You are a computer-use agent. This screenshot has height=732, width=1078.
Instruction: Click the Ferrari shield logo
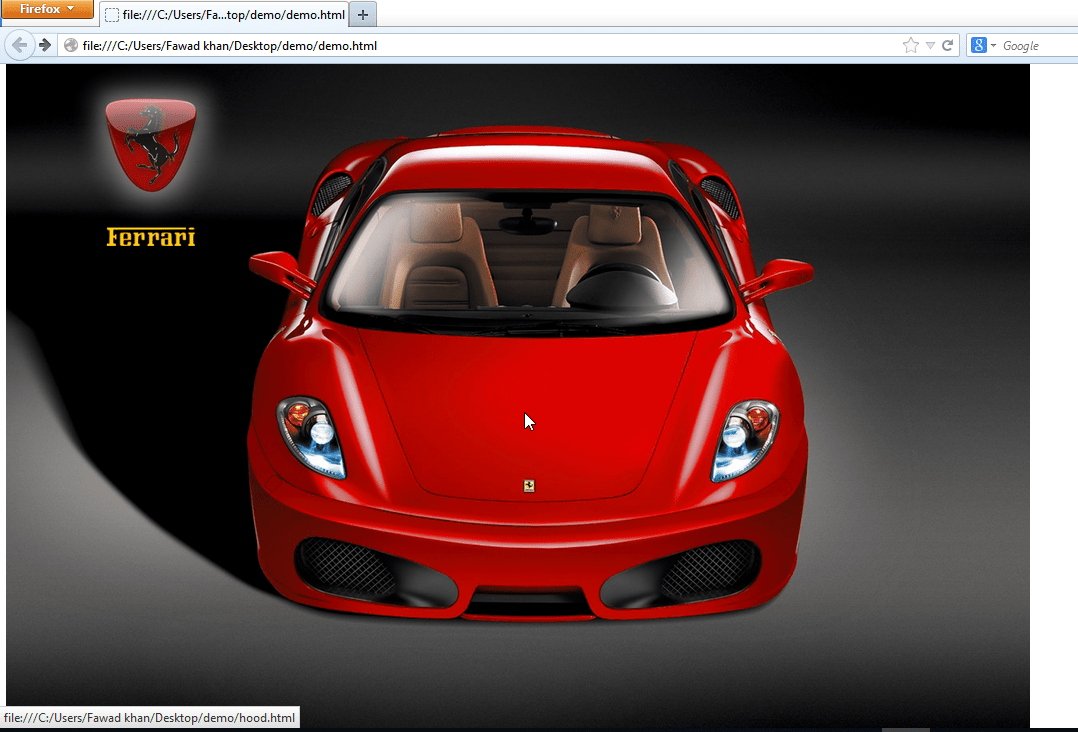coord(151,145)
